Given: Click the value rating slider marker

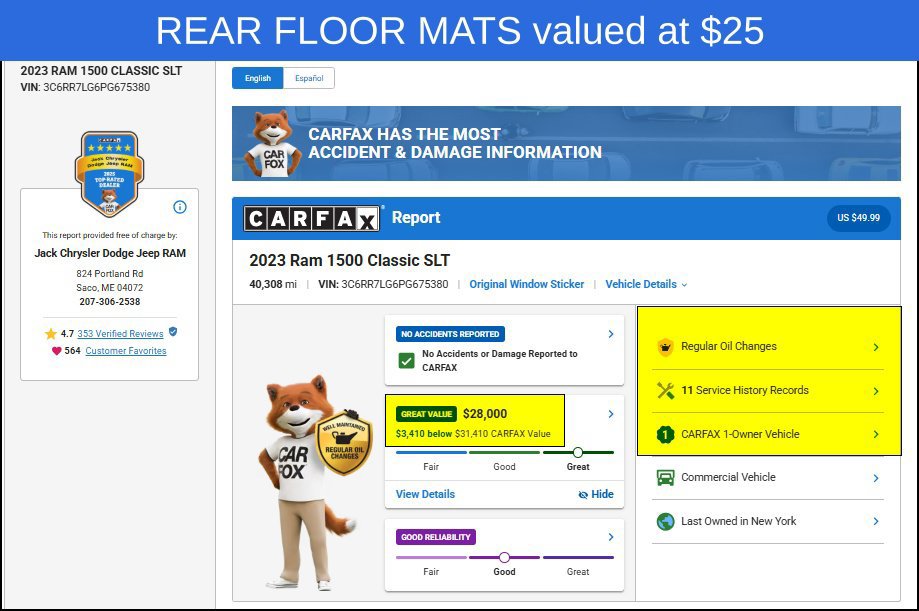Looking at the screenshot, I should tap(578, 453).
